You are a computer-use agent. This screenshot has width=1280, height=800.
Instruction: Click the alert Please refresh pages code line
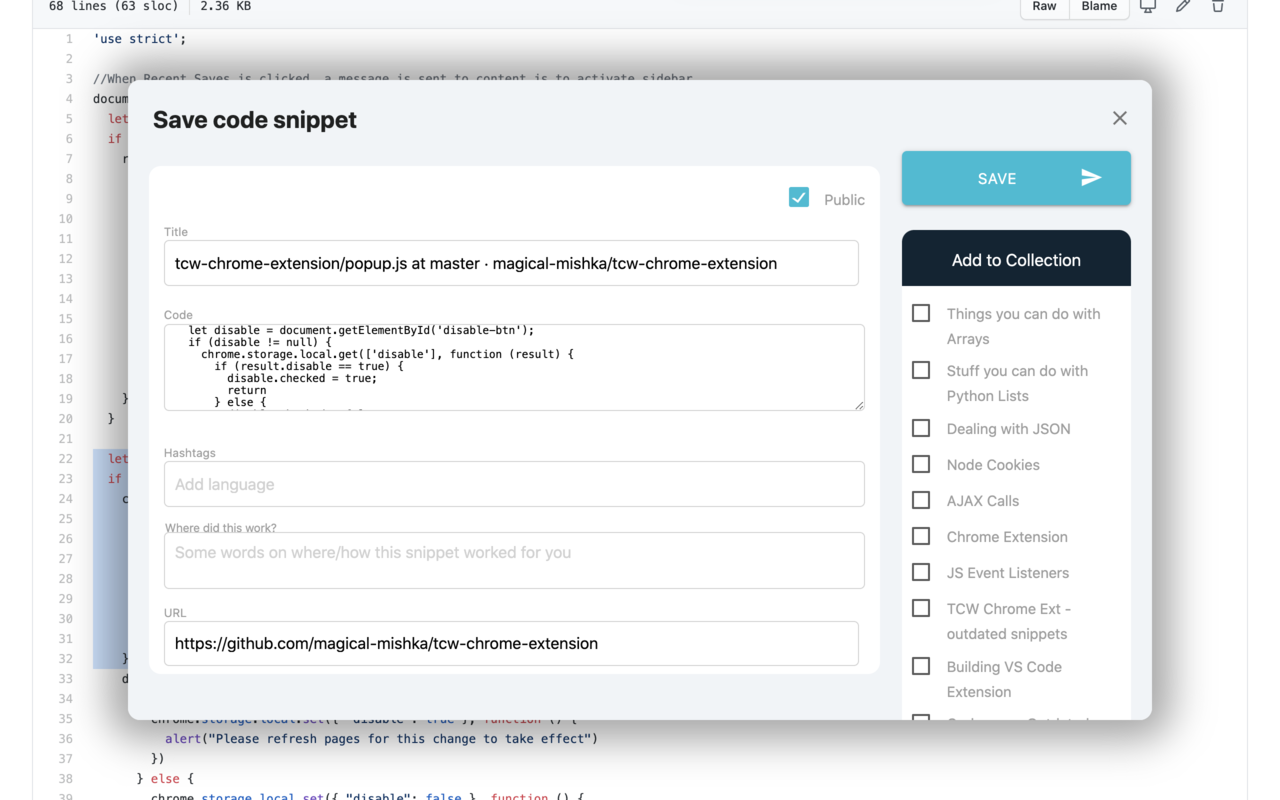tap(381, 739)
